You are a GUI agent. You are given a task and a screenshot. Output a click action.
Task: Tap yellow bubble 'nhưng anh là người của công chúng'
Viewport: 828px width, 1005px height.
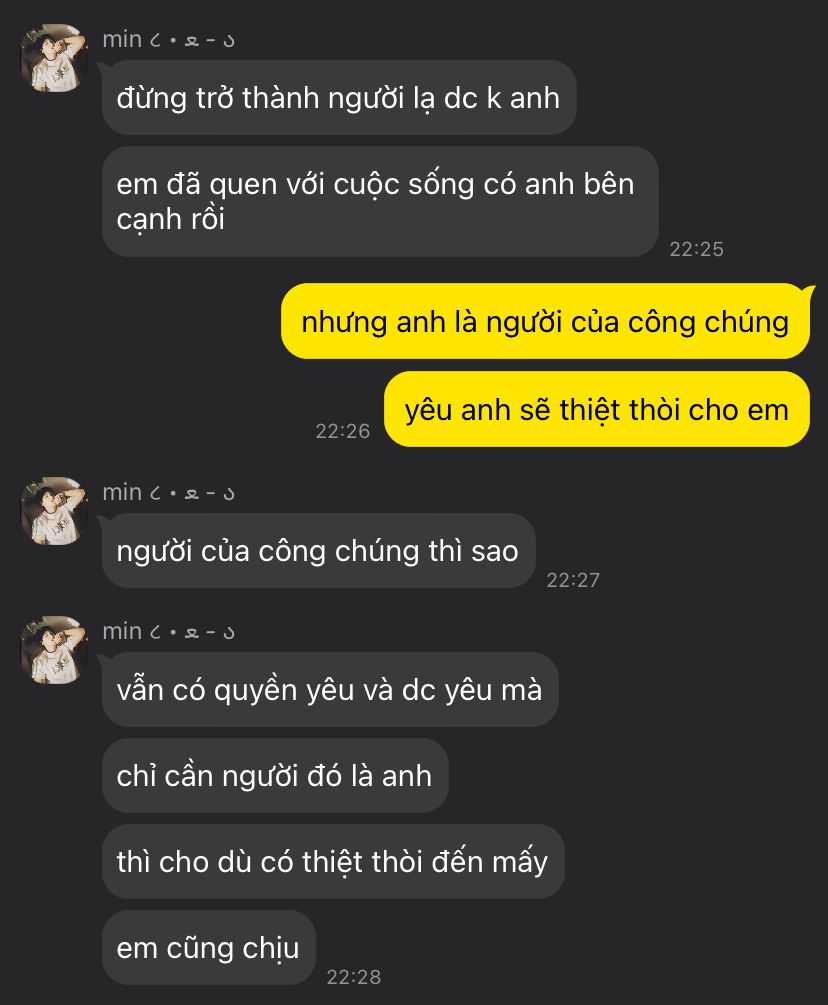(x=545, y=321)
